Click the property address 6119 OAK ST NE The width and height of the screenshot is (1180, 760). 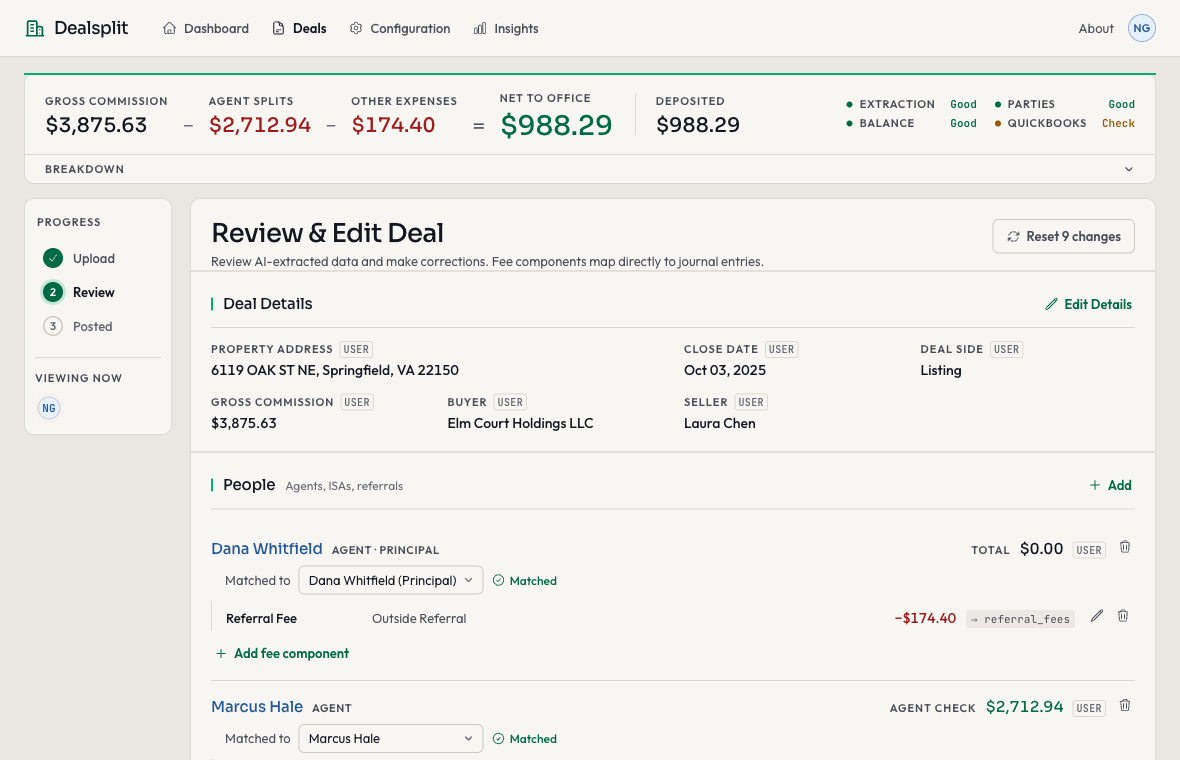pos(335,370)
